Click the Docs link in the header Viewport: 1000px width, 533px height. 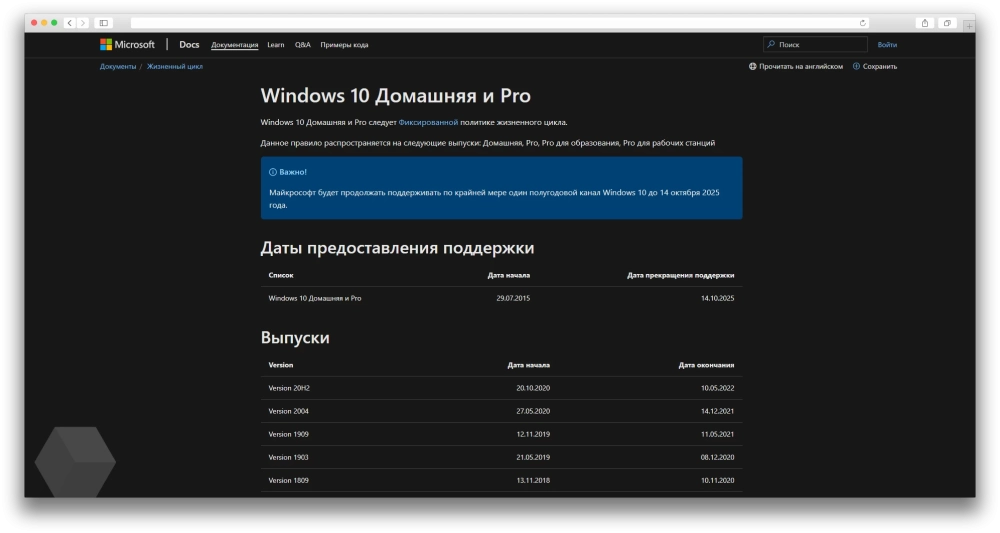click(189, 45)
